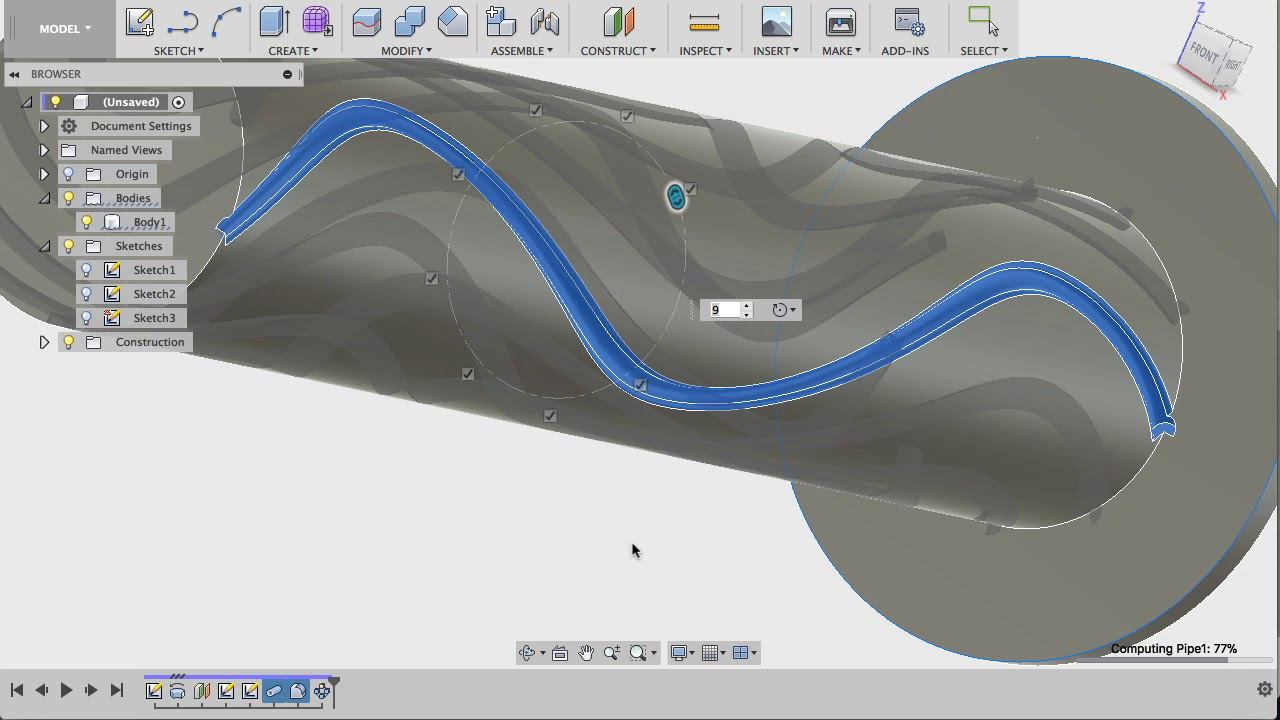
Task: Expand the Document Settings node
Action: click(44, 126)
